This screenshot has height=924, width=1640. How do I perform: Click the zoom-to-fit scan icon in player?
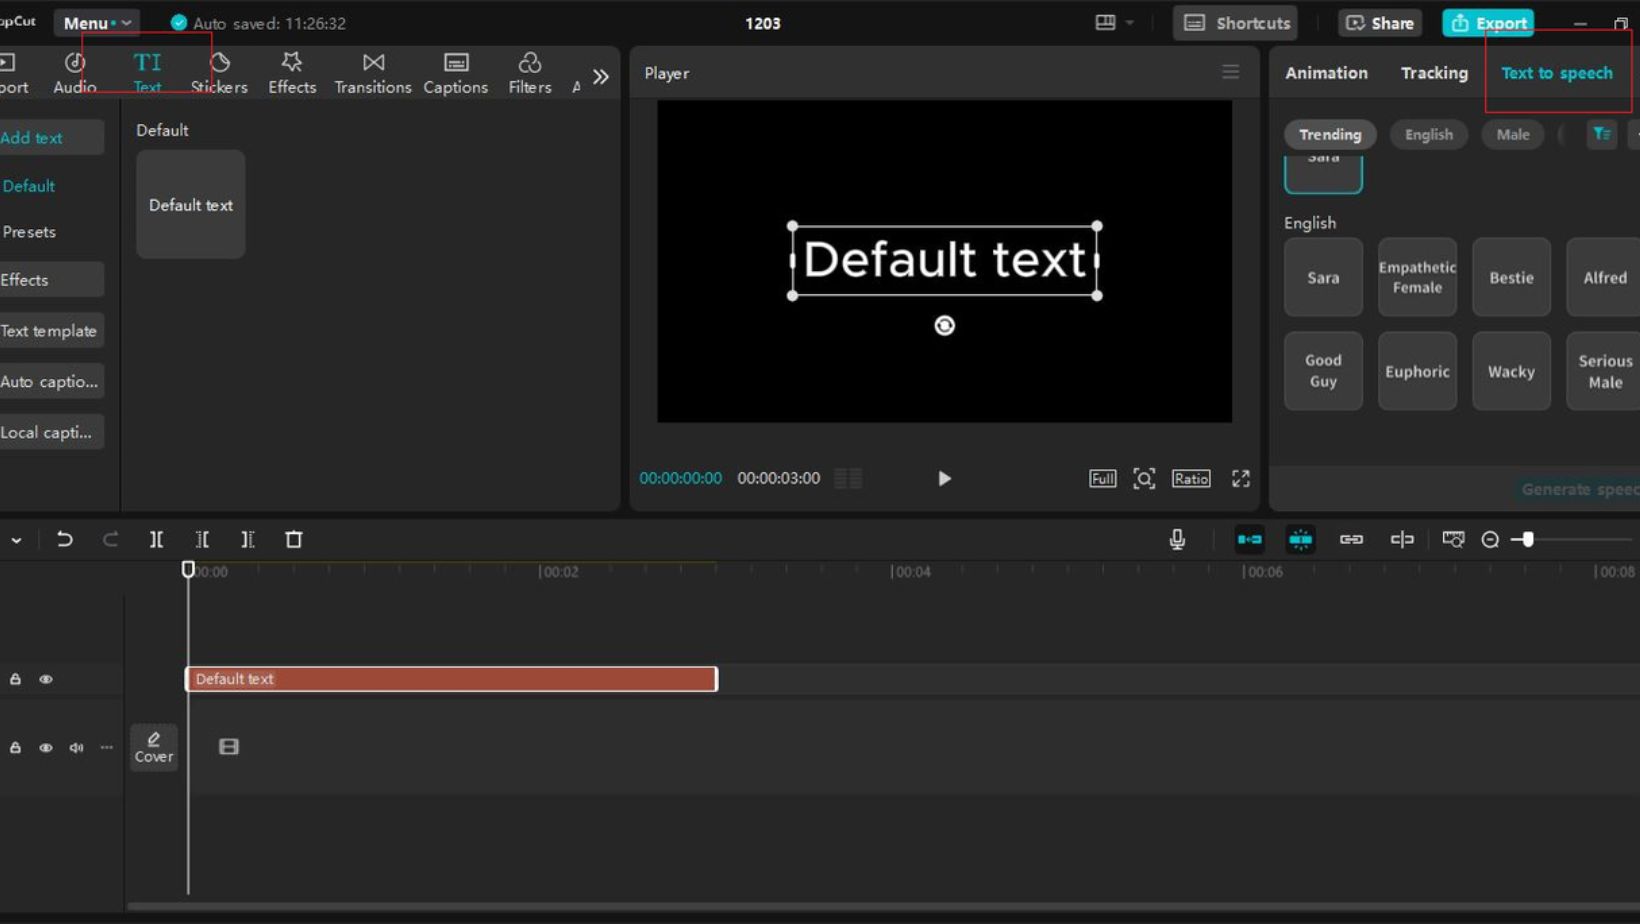(1144, 479)
